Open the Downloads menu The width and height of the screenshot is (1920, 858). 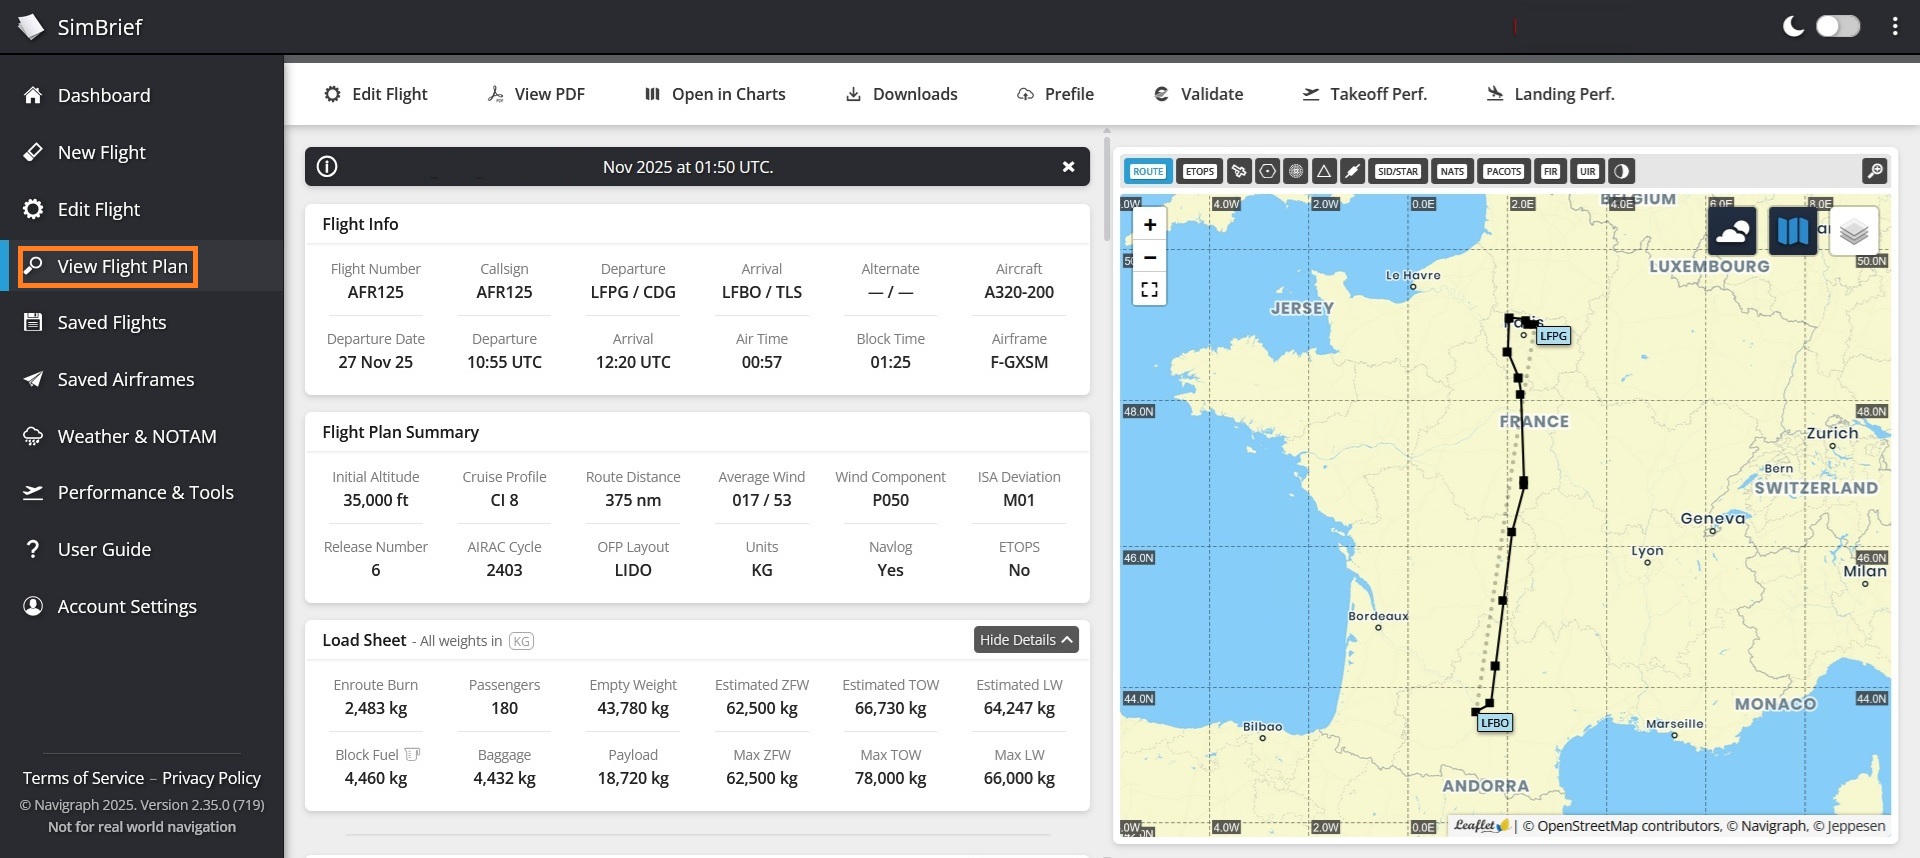coord(901,94)
